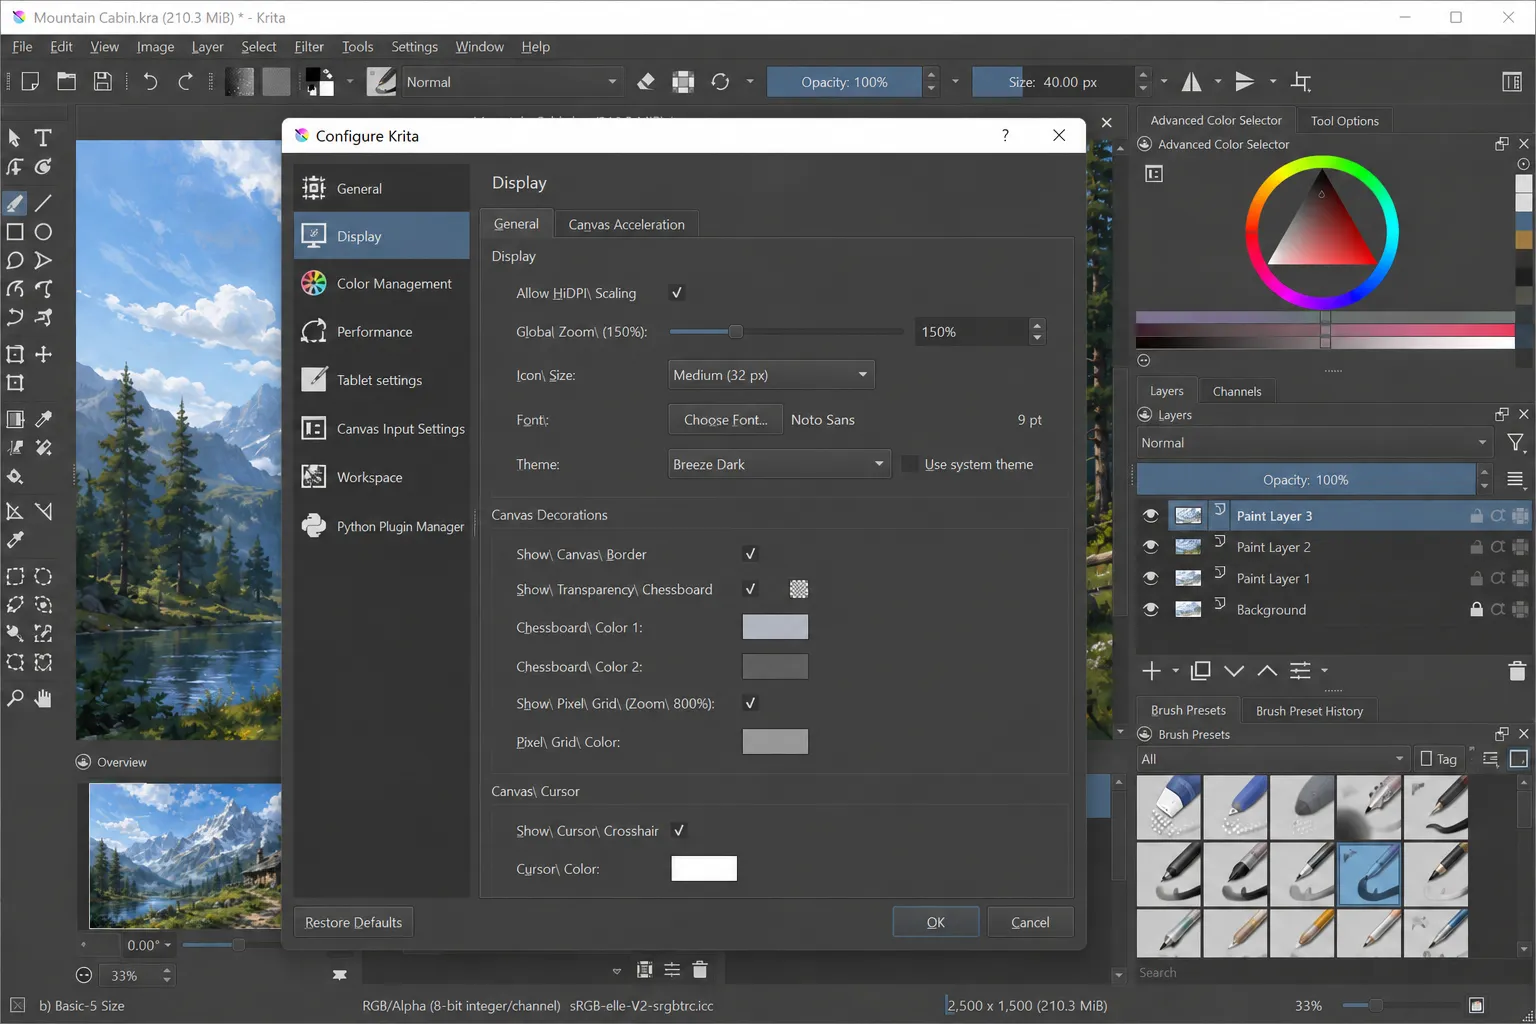Image resolution: width=1536 pixels, height=1024 pixels.
Task: Select the Zoom tool
Action: point(15,698)
